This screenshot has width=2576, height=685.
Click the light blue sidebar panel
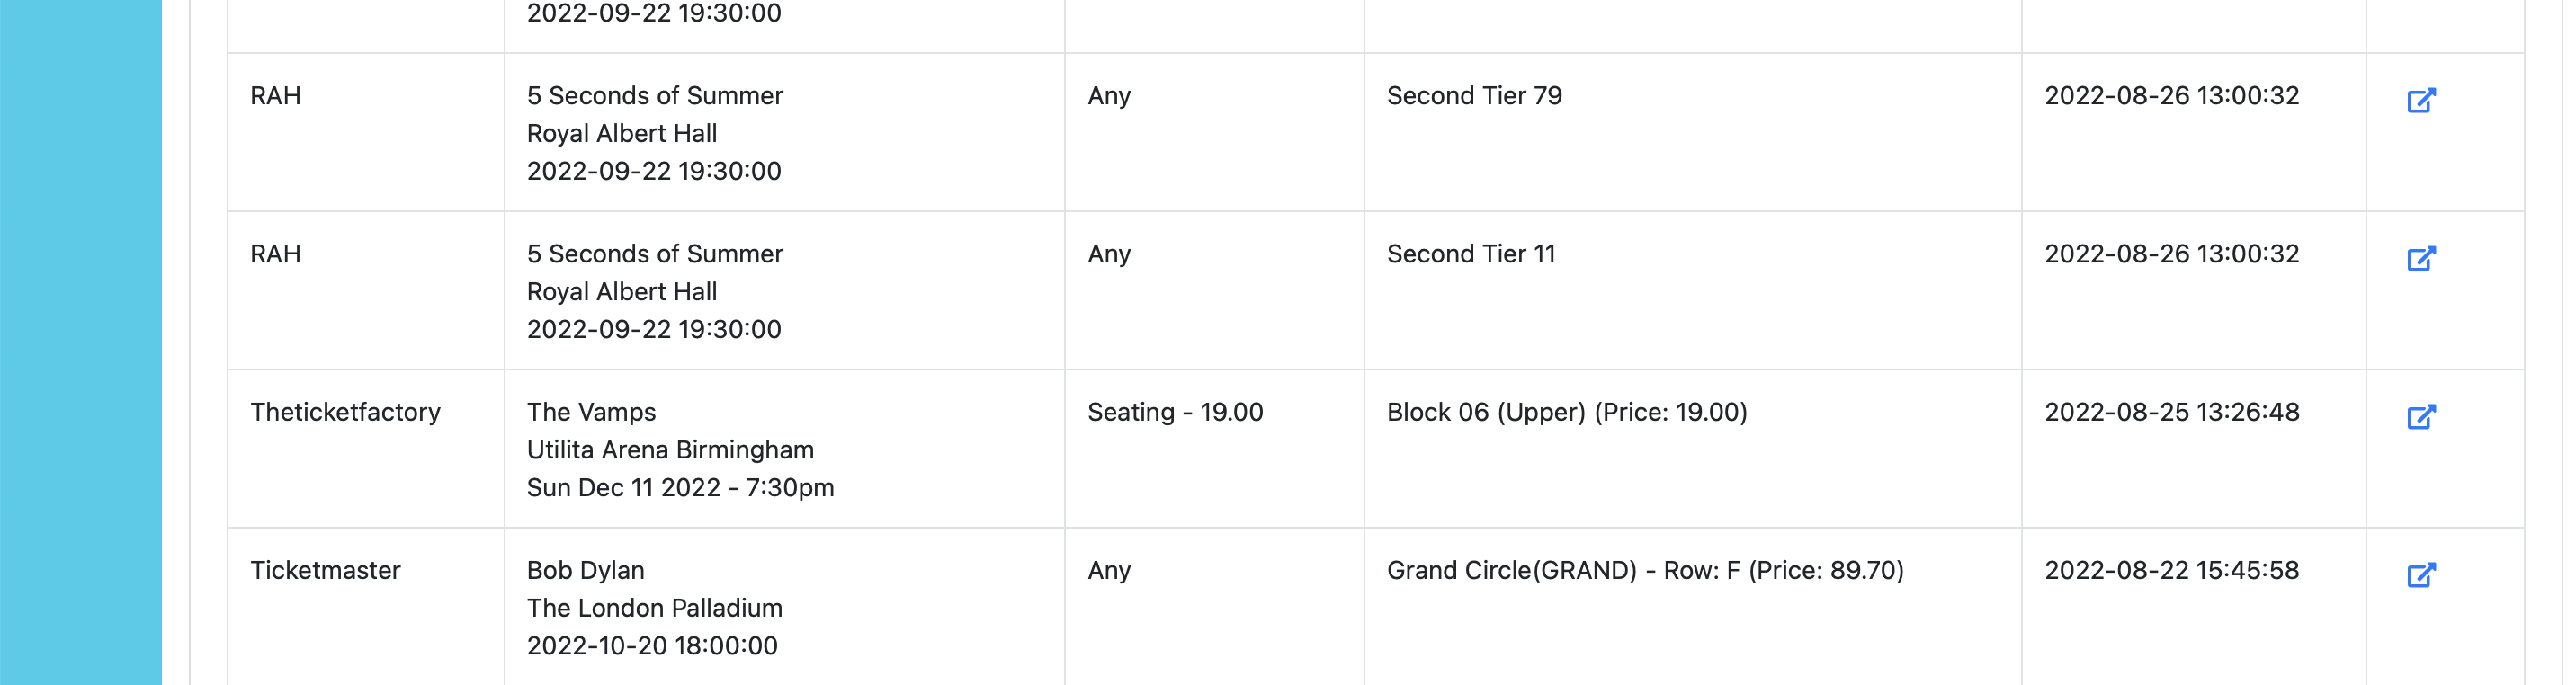pyautogui.click(x=80, y=340)
